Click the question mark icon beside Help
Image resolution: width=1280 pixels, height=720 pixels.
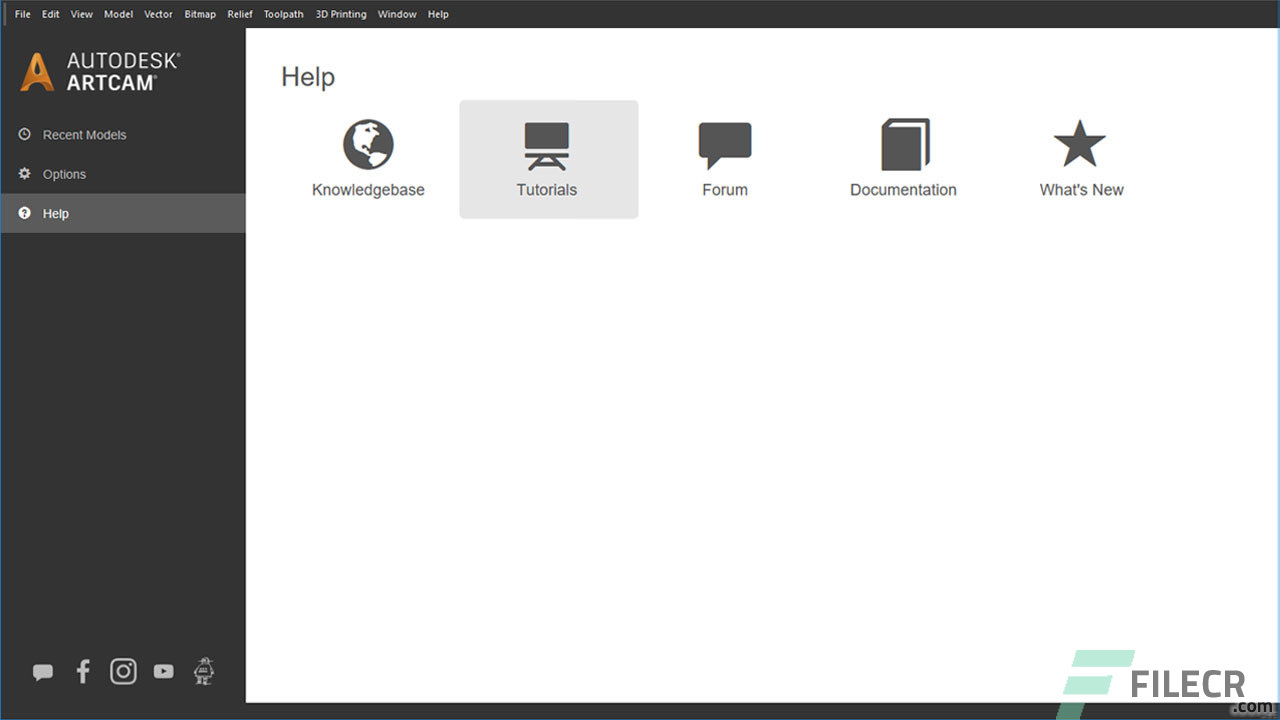pos(25,213)
